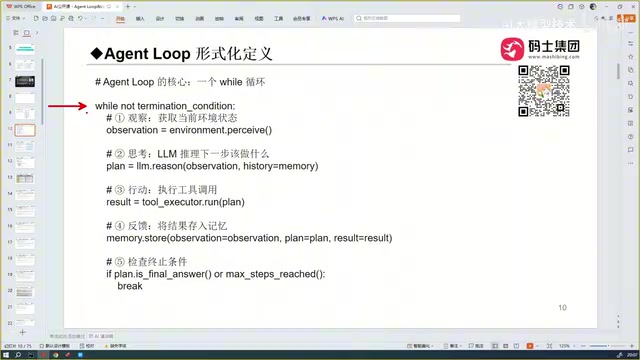Image resolution: width=640 pixels, height=360 pixels.
Task: Click the user avatar icon in the title bar
Action: (593, 7)
